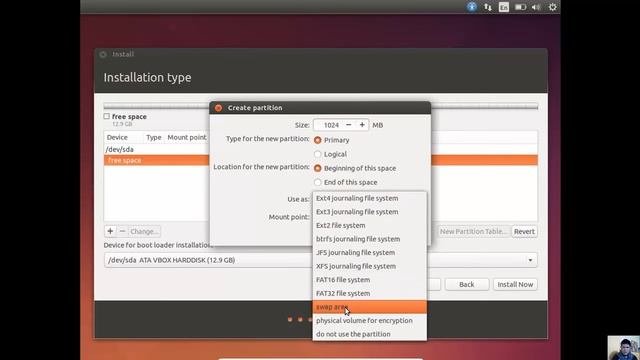Click the Back button

[467, 284]
